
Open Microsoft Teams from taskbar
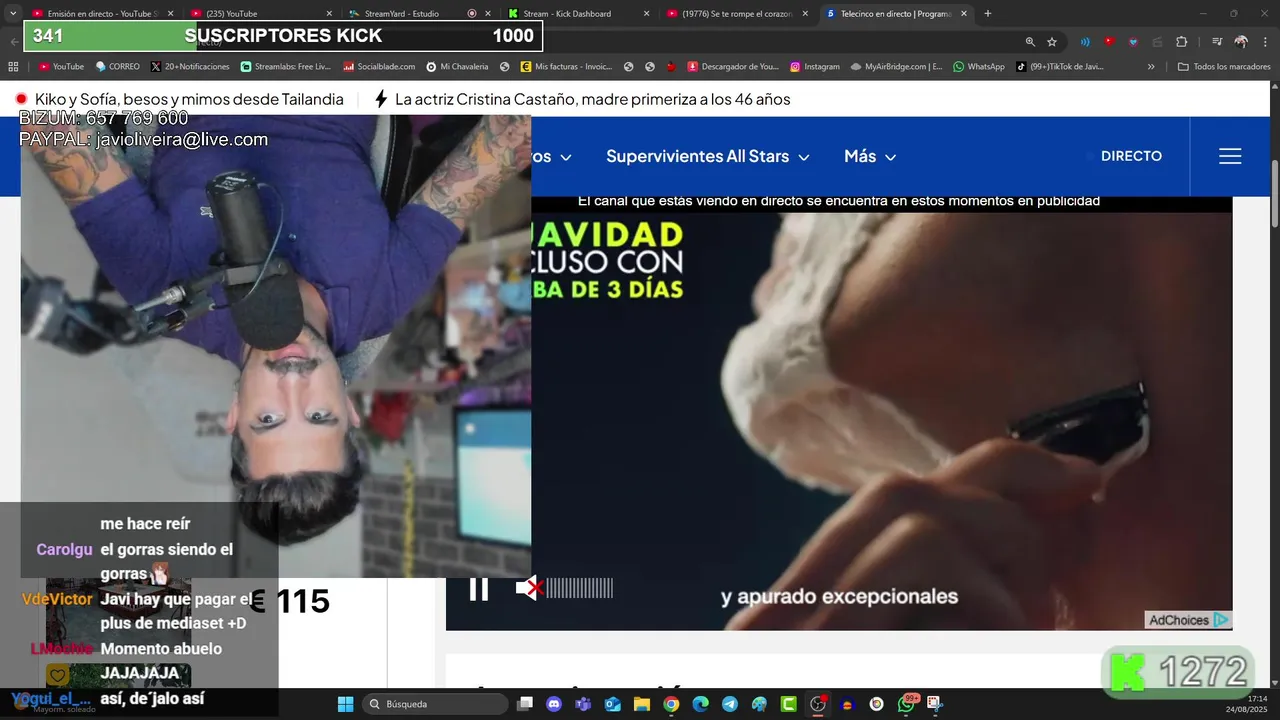pyautogui.click(x=583, y=704)
